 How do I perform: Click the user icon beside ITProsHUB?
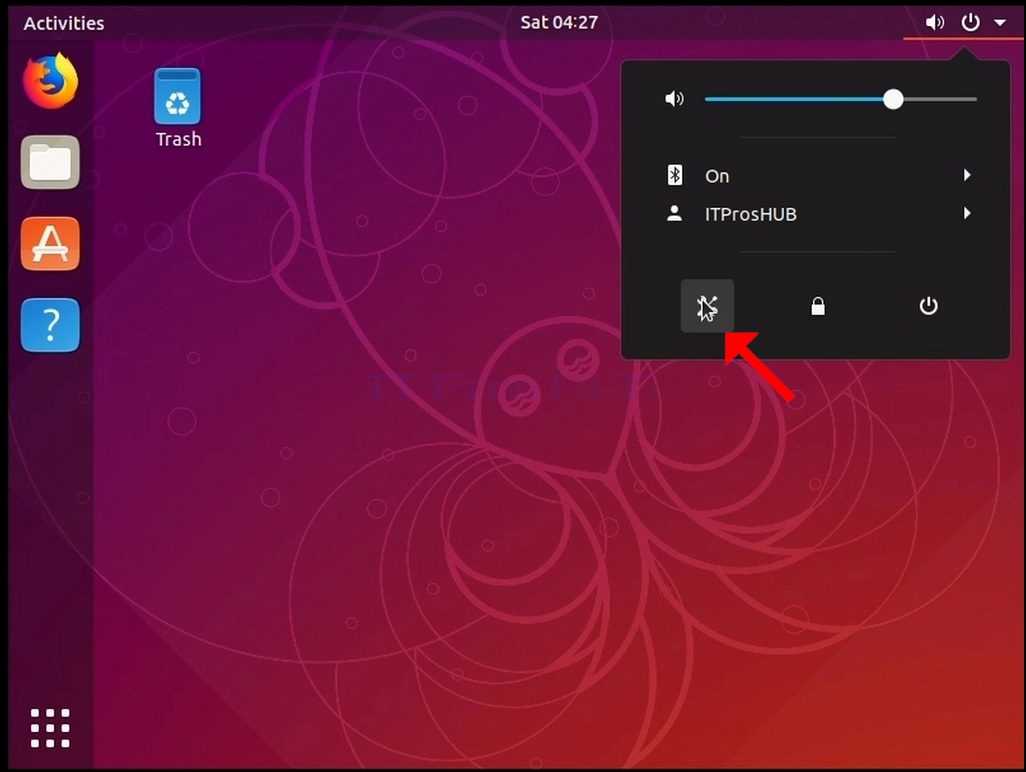tap(675, 213)
